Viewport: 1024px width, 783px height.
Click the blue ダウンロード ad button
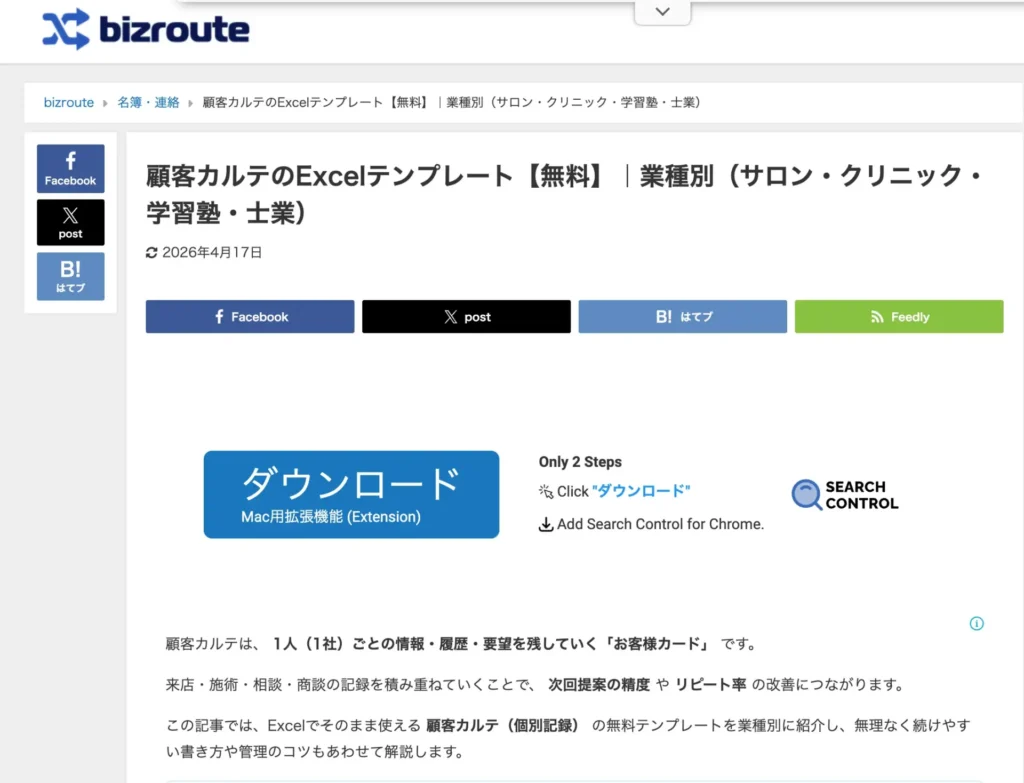(x=351, y=494)
